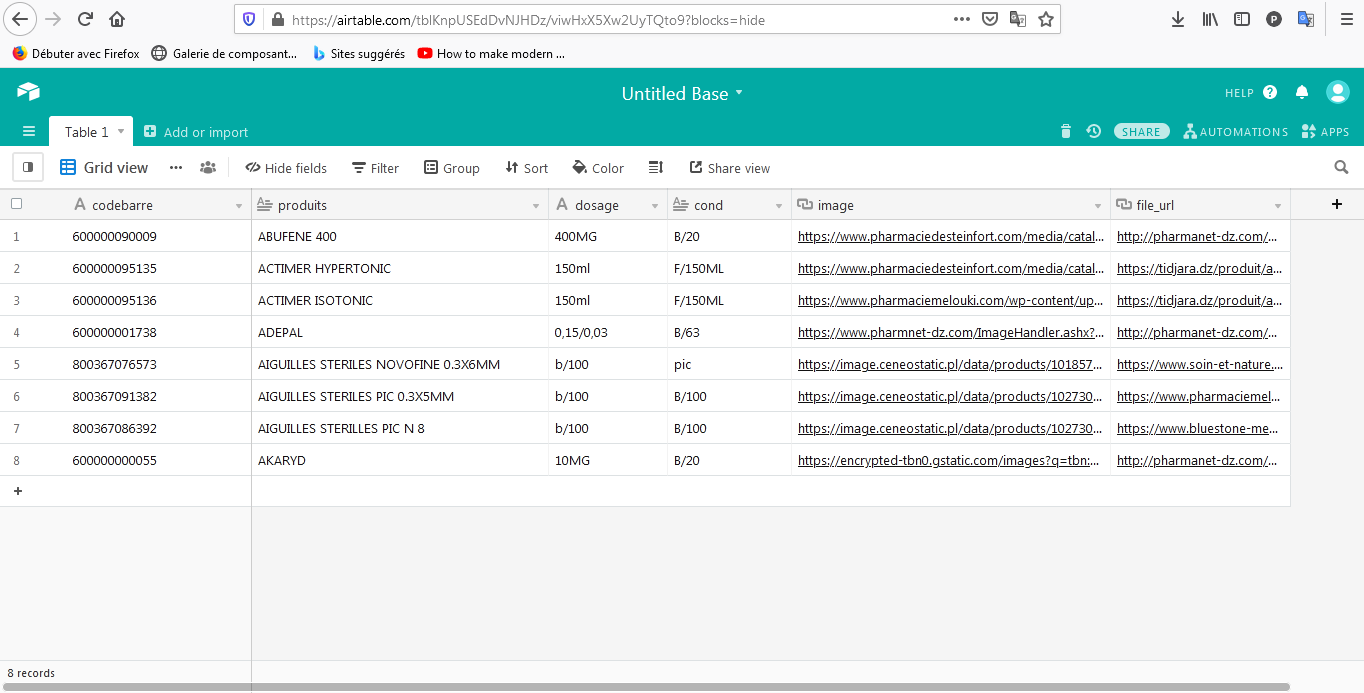
Task: Open the Table 1 tab dropdown arrow
Action: tap(121, 131)
